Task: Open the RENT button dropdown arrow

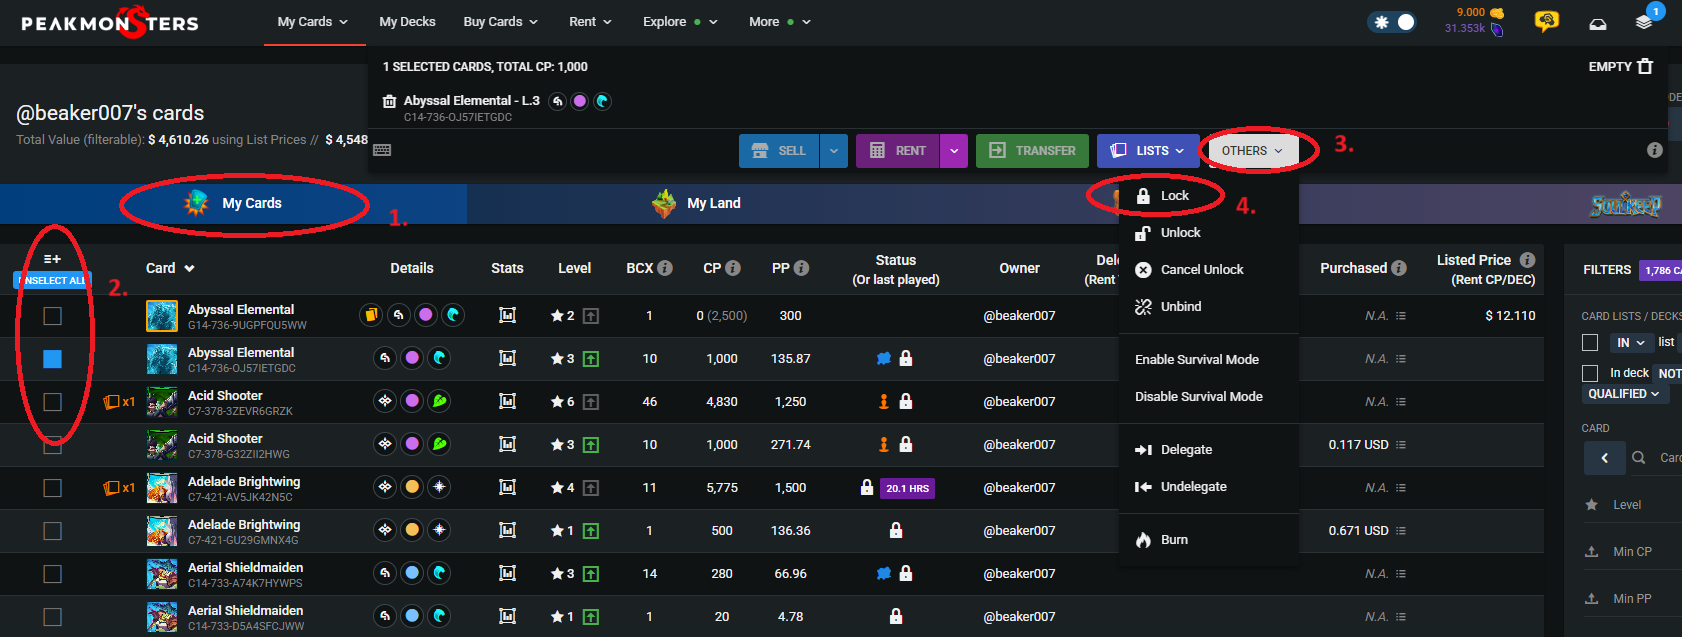Action: coord(954,151)
